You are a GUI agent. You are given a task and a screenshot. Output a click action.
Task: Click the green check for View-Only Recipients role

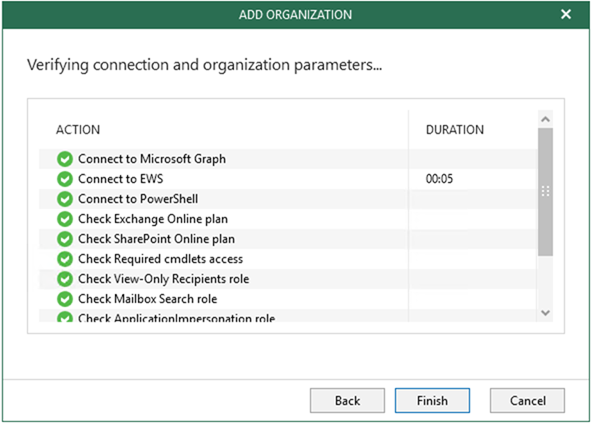pos(65,279)
